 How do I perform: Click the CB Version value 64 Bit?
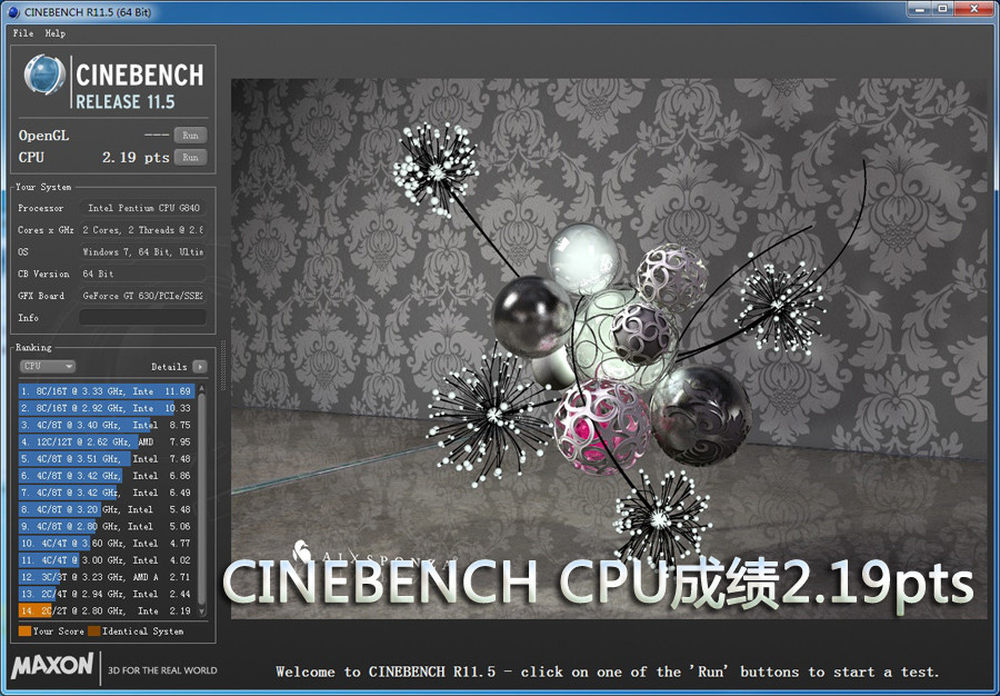tap(143, 274)
